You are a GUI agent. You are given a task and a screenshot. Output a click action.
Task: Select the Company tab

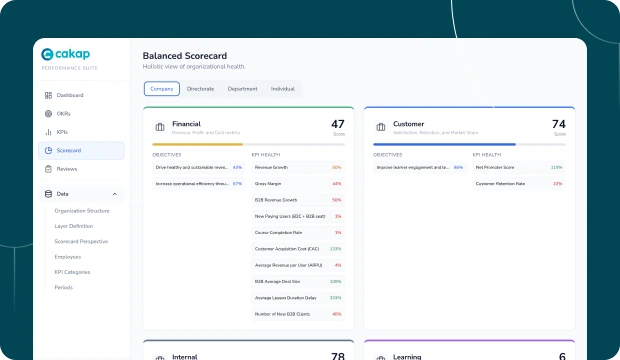[162, 89]
